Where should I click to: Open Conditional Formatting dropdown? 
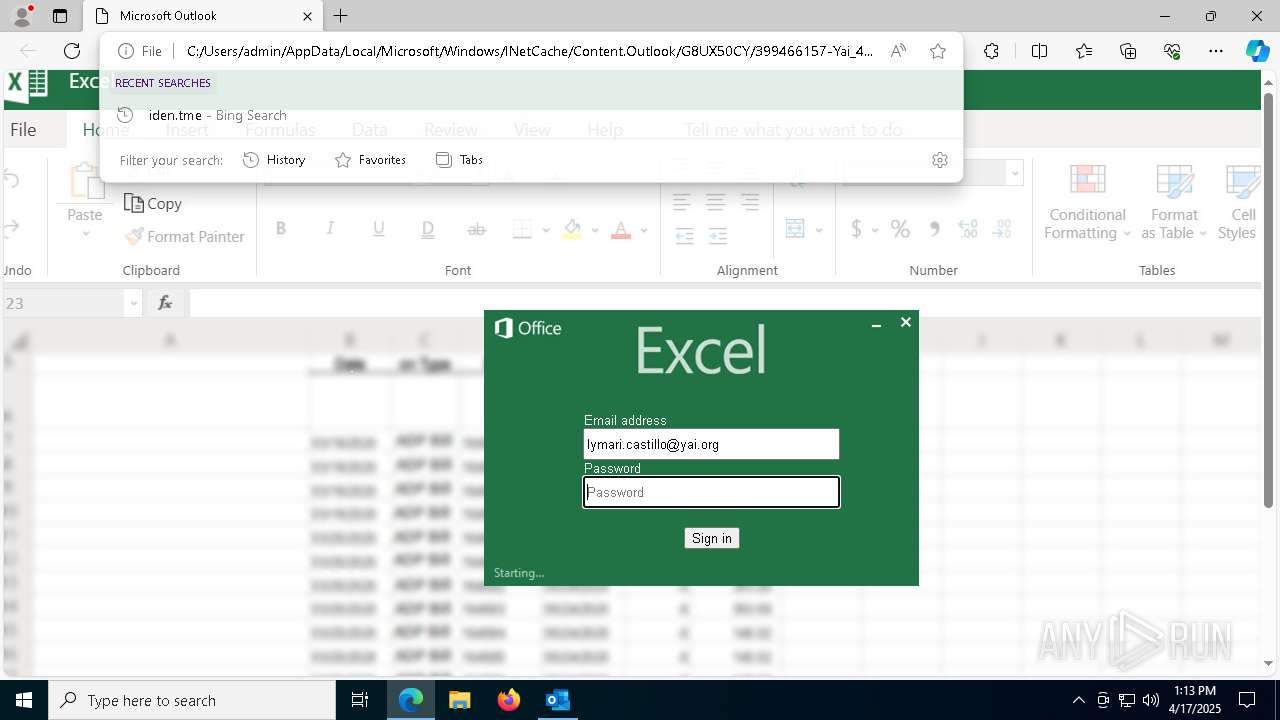(x=1087, y=203)
